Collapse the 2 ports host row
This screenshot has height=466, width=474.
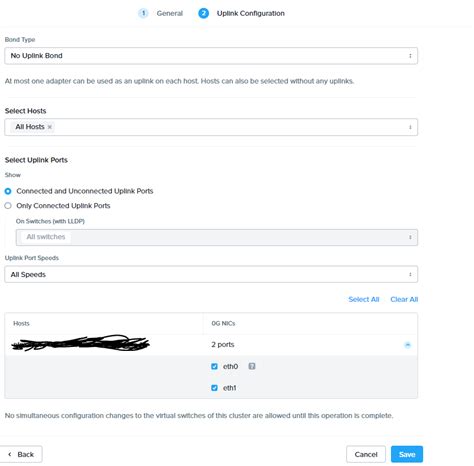(408, 345)
